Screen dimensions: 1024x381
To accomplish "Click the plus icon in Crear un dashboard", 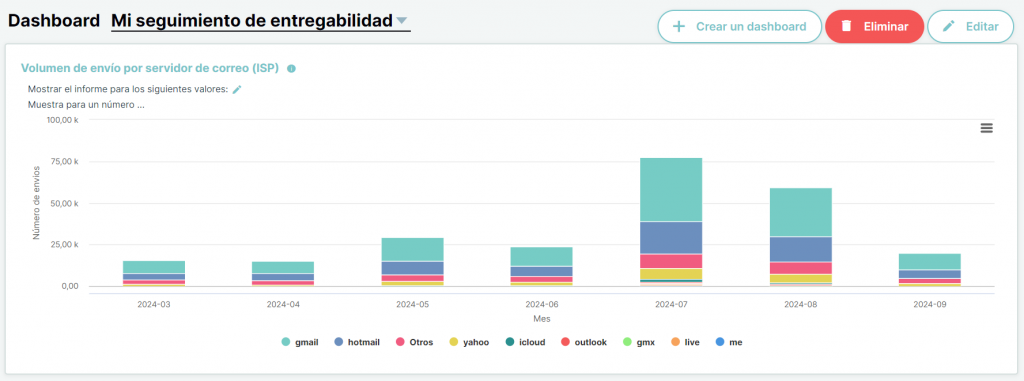I will click(679, 27).
